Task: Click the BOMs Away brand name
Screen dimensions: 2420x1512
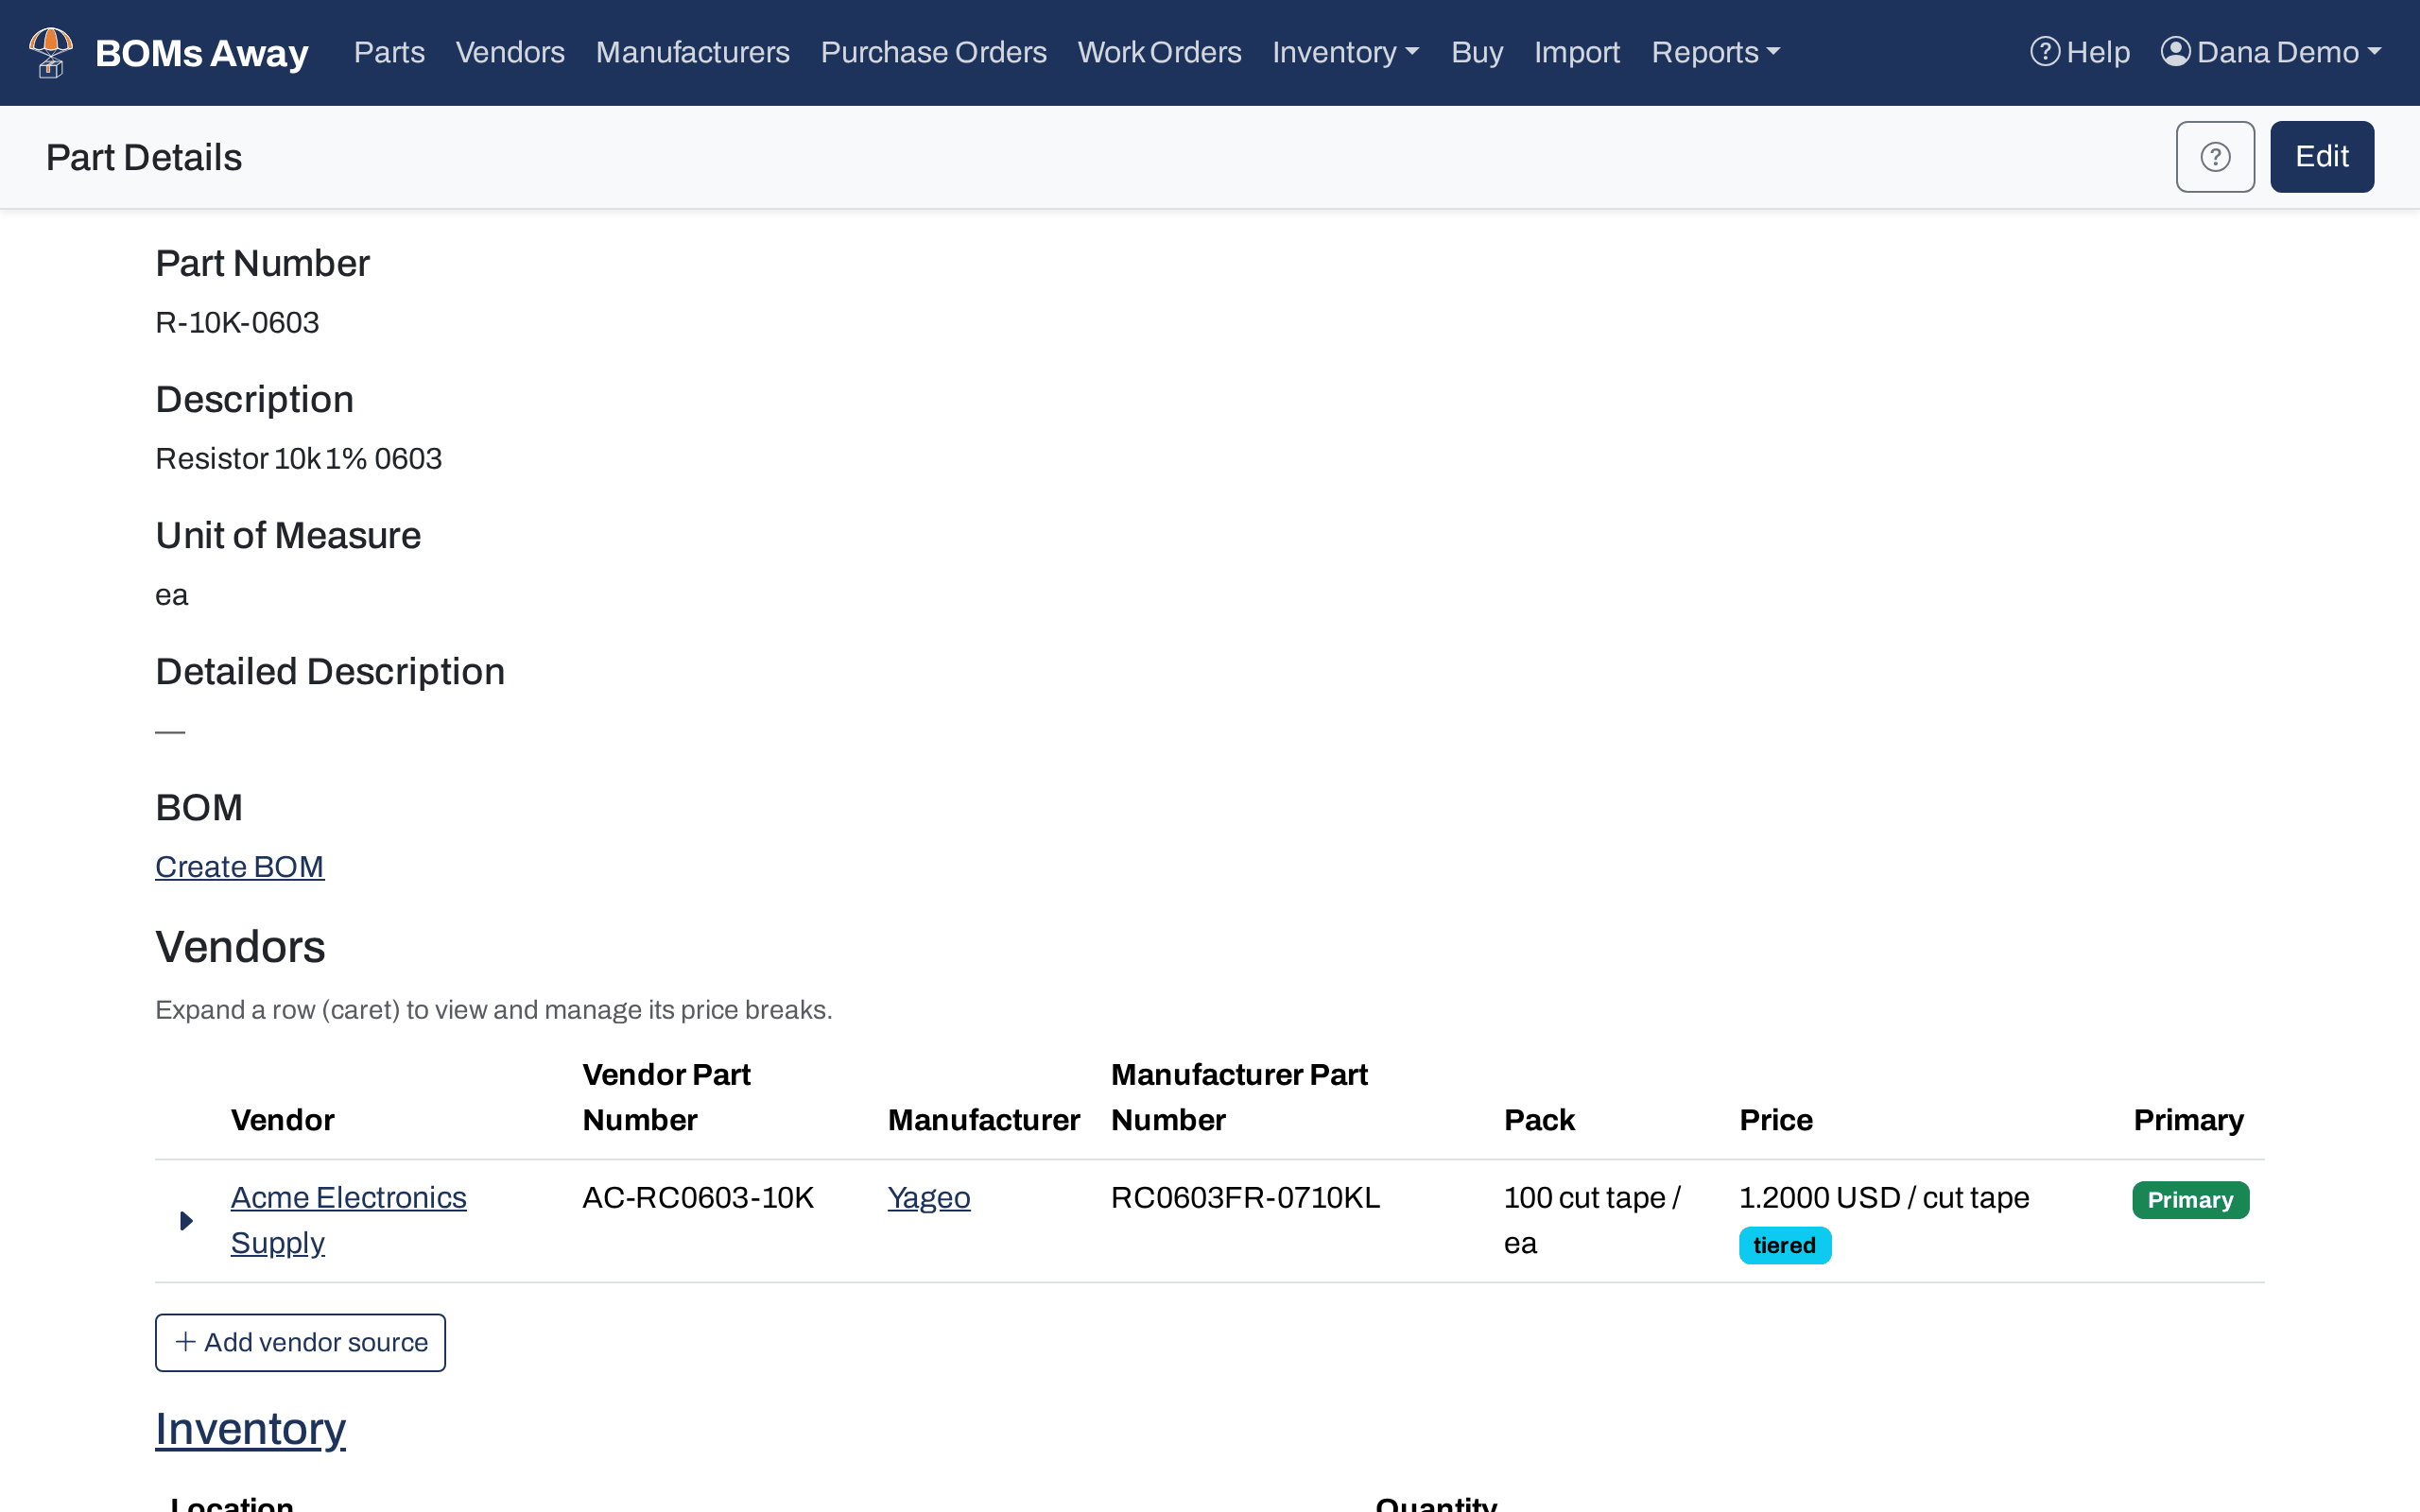Action: tap(201, 52)
